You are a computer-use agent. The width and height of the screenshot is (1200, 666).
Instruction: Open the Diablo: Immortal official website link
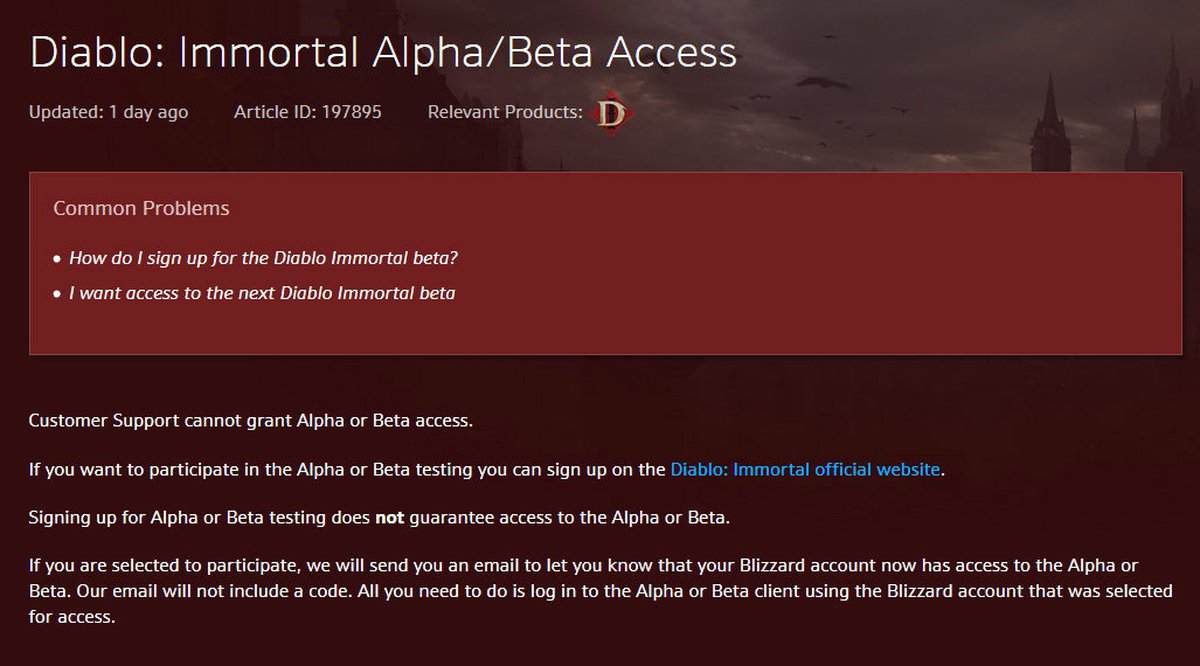tap(805, 469)
